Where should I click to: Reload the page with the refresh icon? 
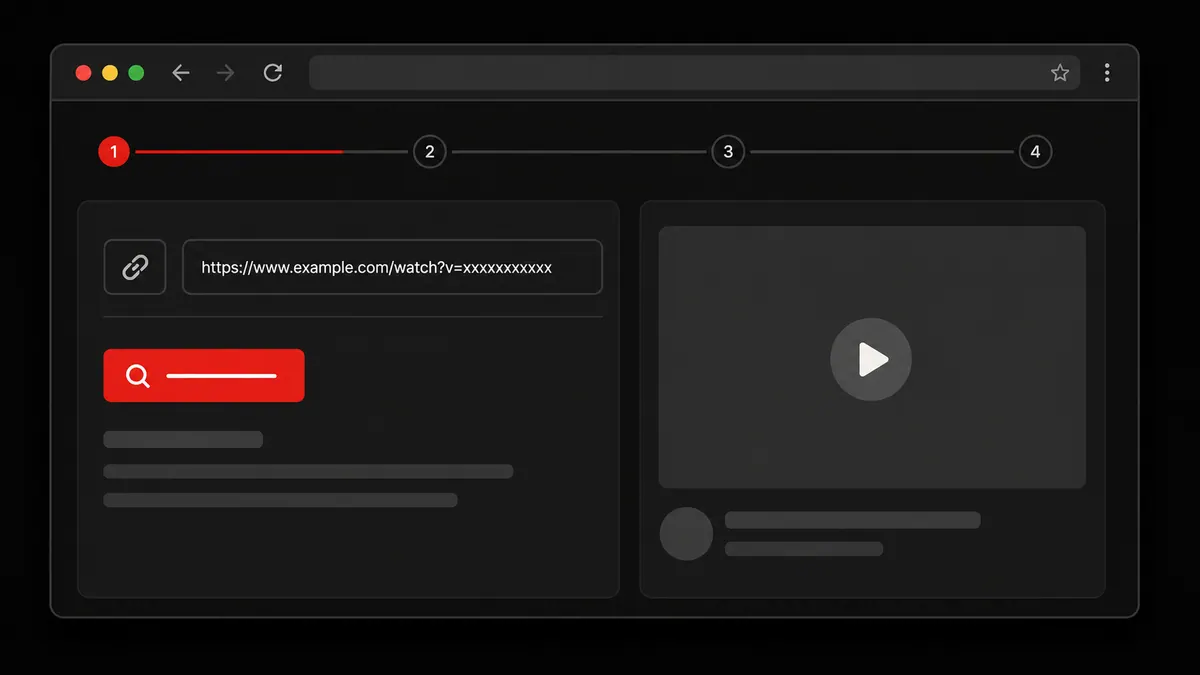[x=272, y=73]
